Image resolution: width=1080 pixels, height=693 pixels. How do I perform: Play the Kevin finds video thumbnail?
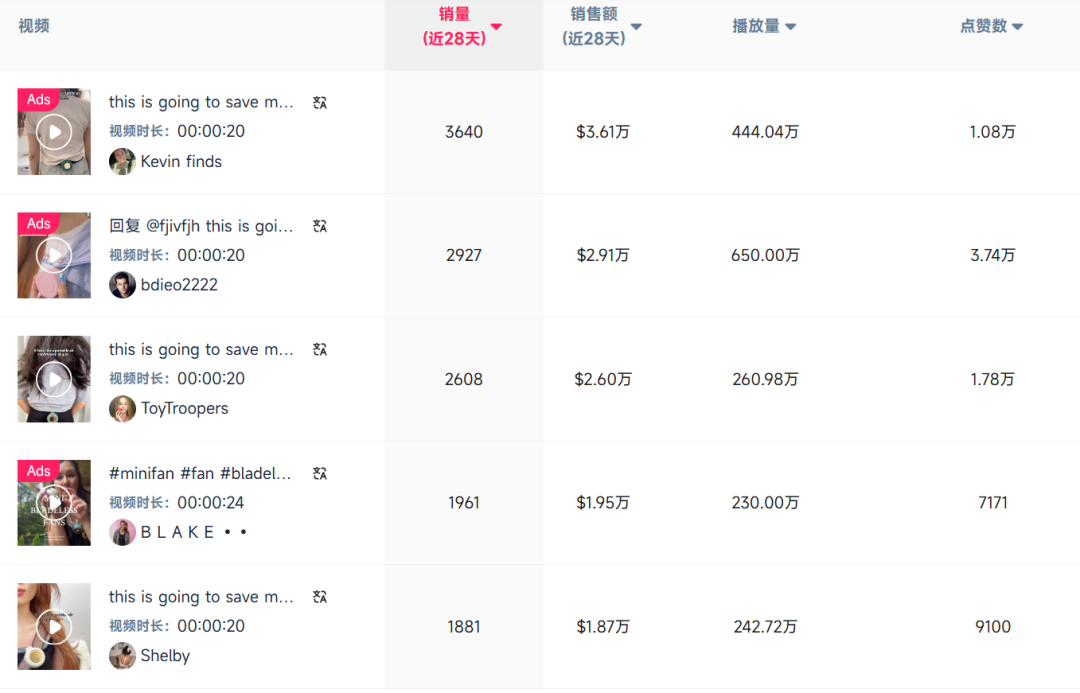pos(53,131)
